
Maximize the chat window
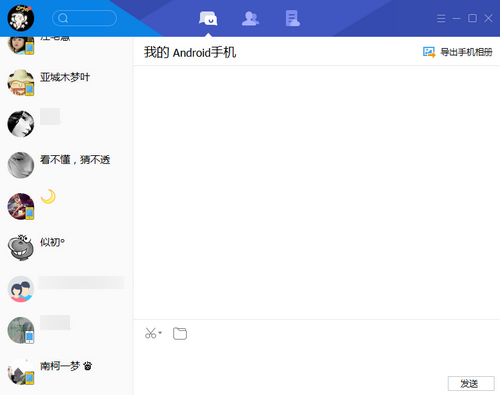(472, 18)
